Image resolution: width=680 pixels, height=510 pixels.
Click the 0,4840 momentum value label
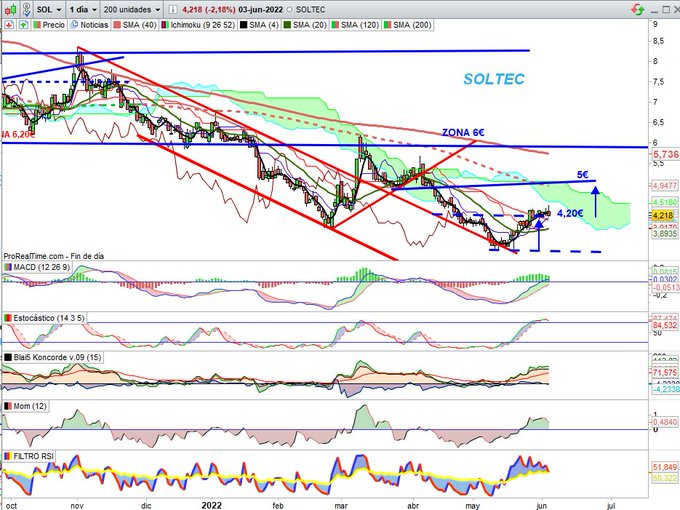(x=665, y=422)
